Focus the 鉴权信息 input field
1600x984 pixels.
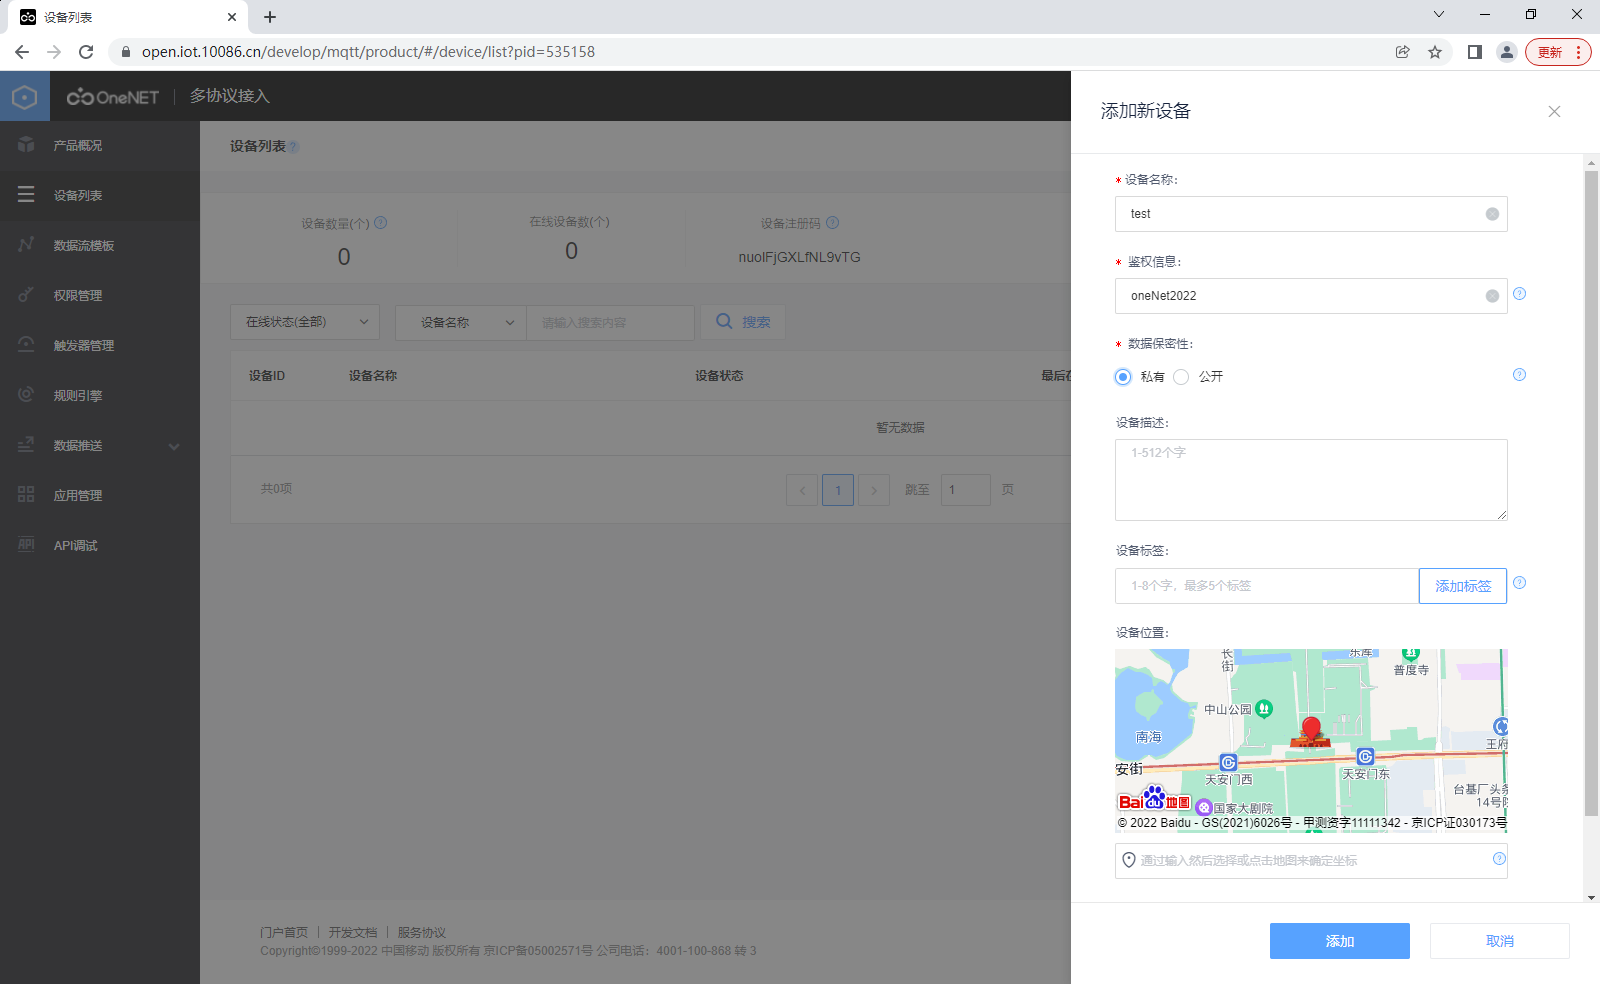(1311, 296)
